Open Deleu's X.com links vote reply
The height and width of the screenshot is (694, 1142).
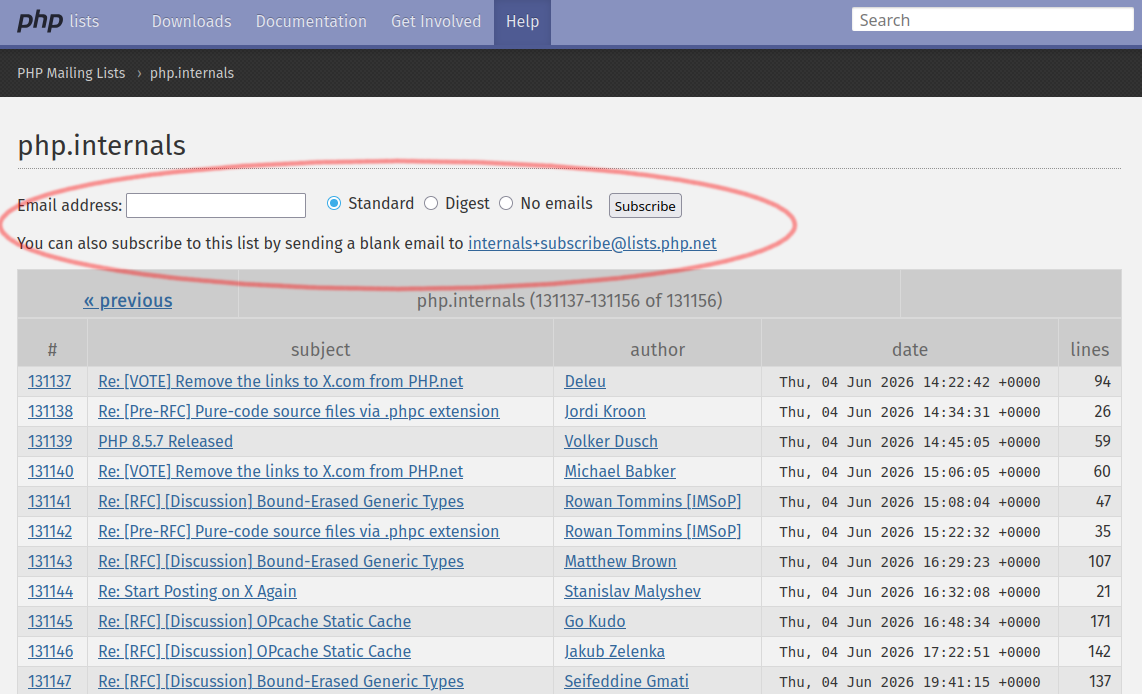(x=280, y=382)
